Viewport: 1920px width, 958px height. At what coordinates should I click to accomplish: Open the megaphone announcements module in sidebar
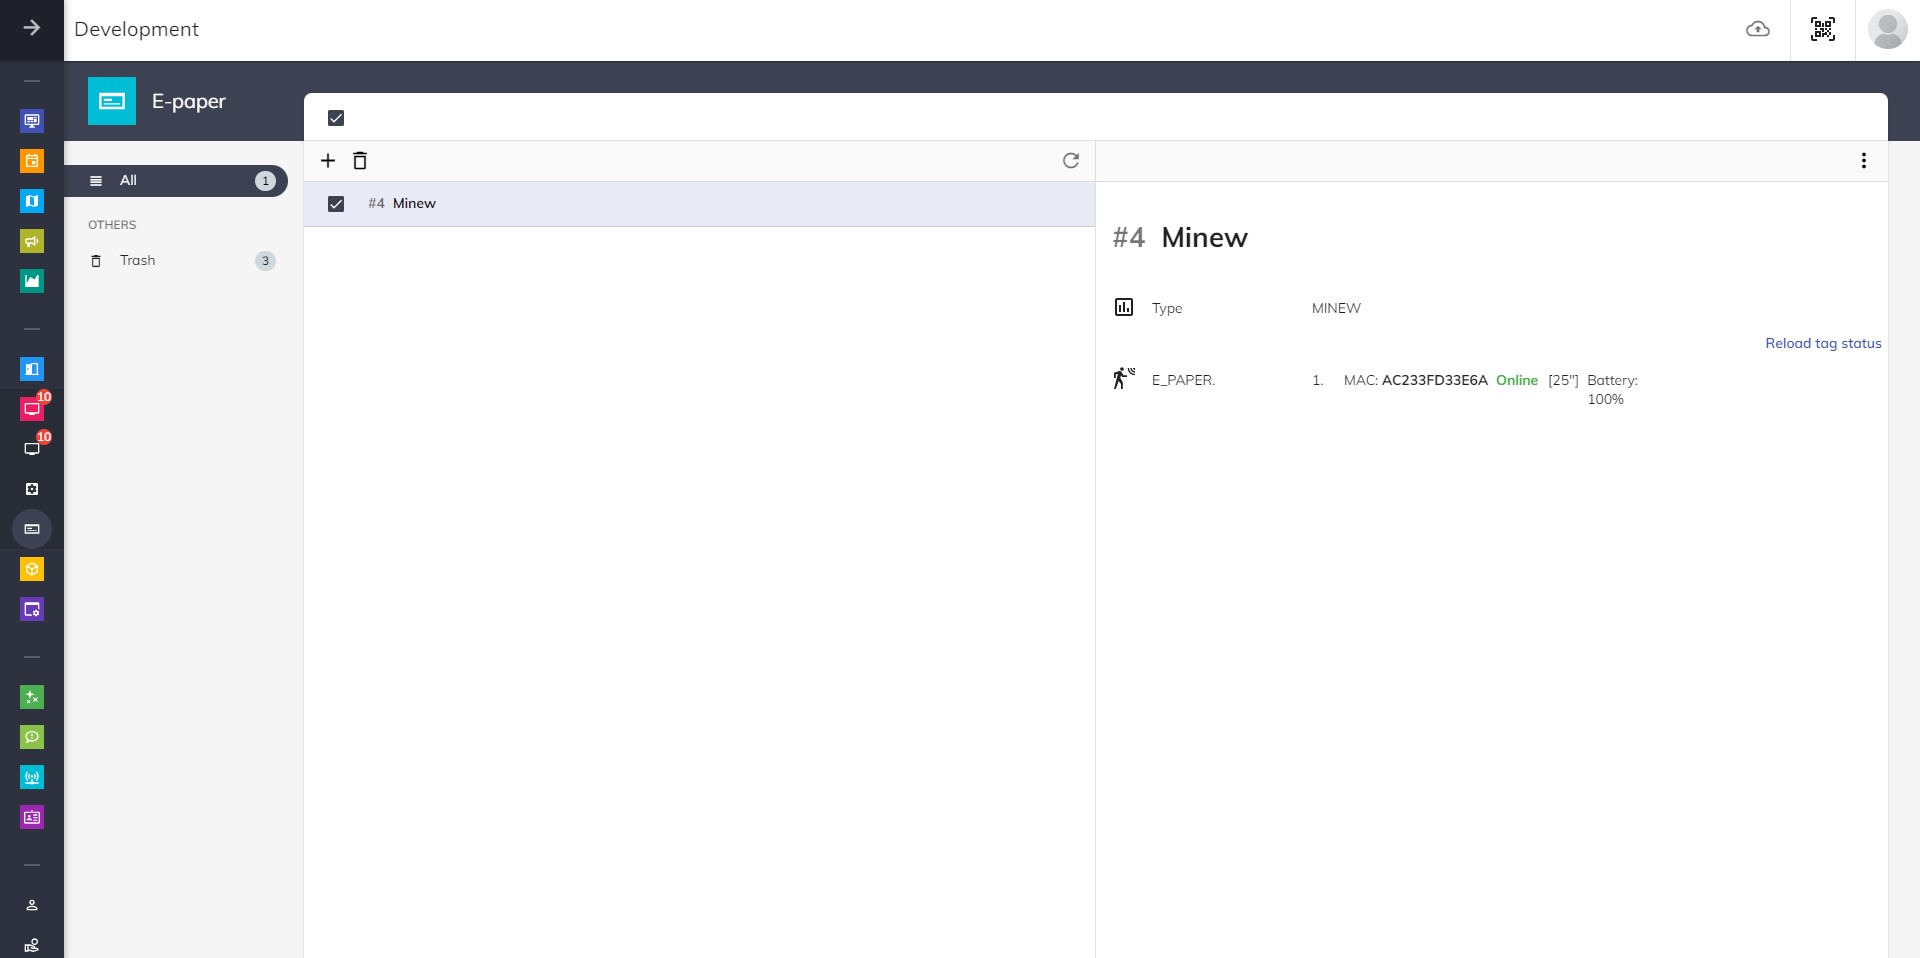tap(32, 241)
